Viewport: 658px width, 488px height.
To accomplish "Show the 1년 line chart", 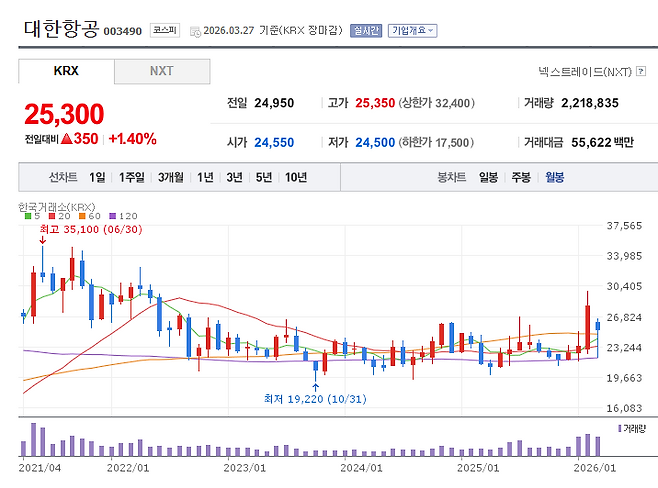I will click(205, 177).
